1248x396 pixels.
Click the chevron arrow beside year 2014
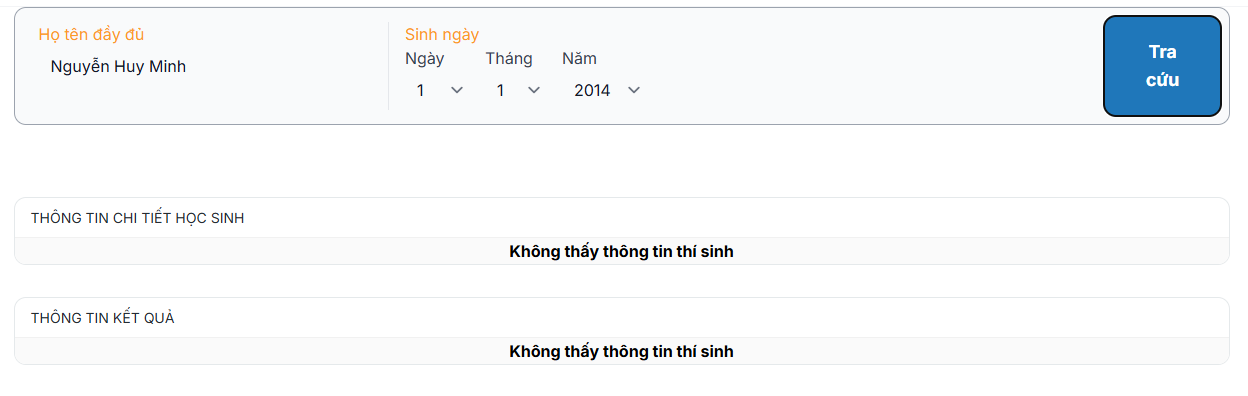tap(633, 90)
